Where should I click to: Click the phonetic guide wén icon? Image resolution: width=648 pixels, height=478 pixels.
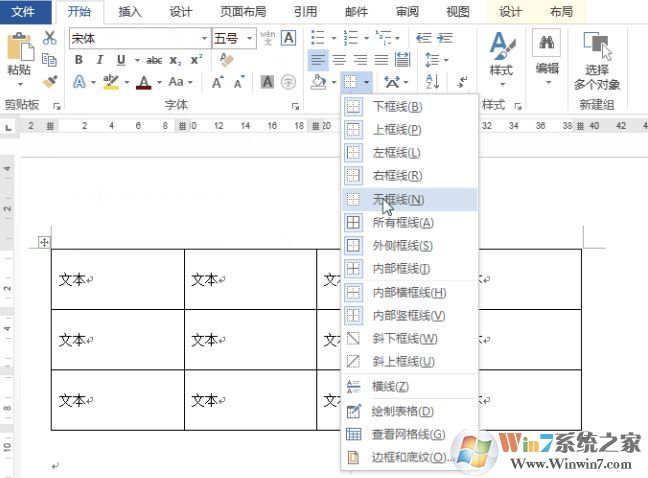tap(268, 38)
